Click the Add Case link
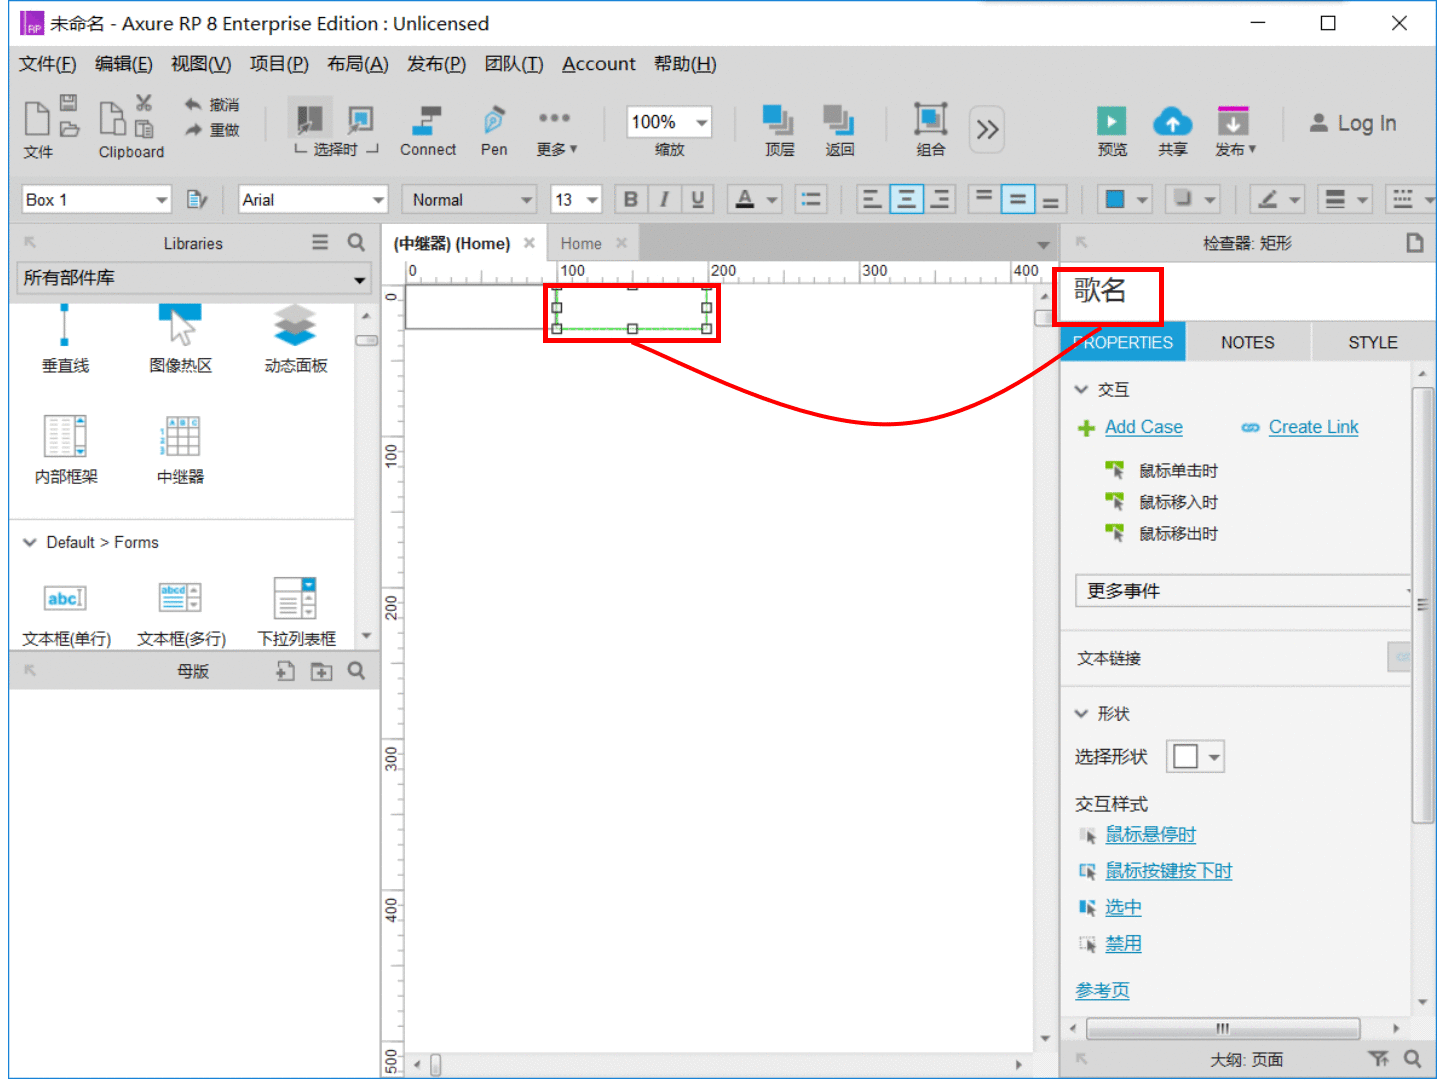 click(x=1143, y=427)
